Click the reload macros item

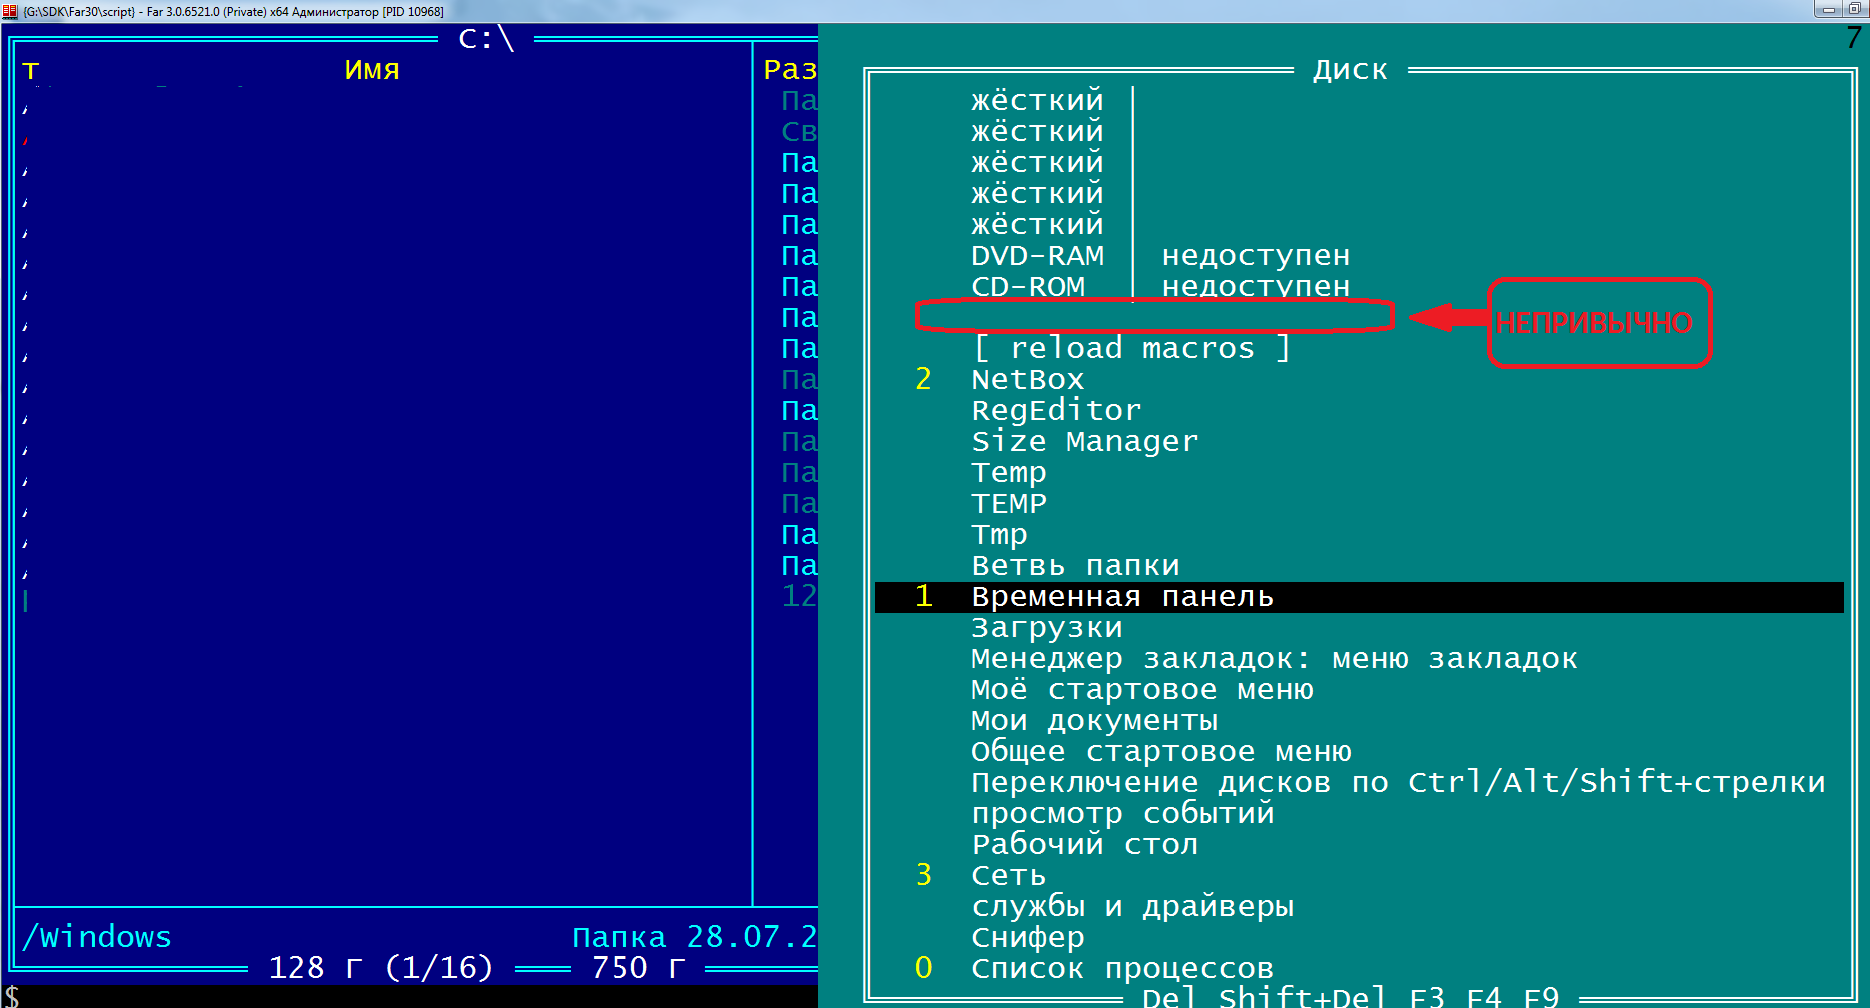pos(1131,349)
